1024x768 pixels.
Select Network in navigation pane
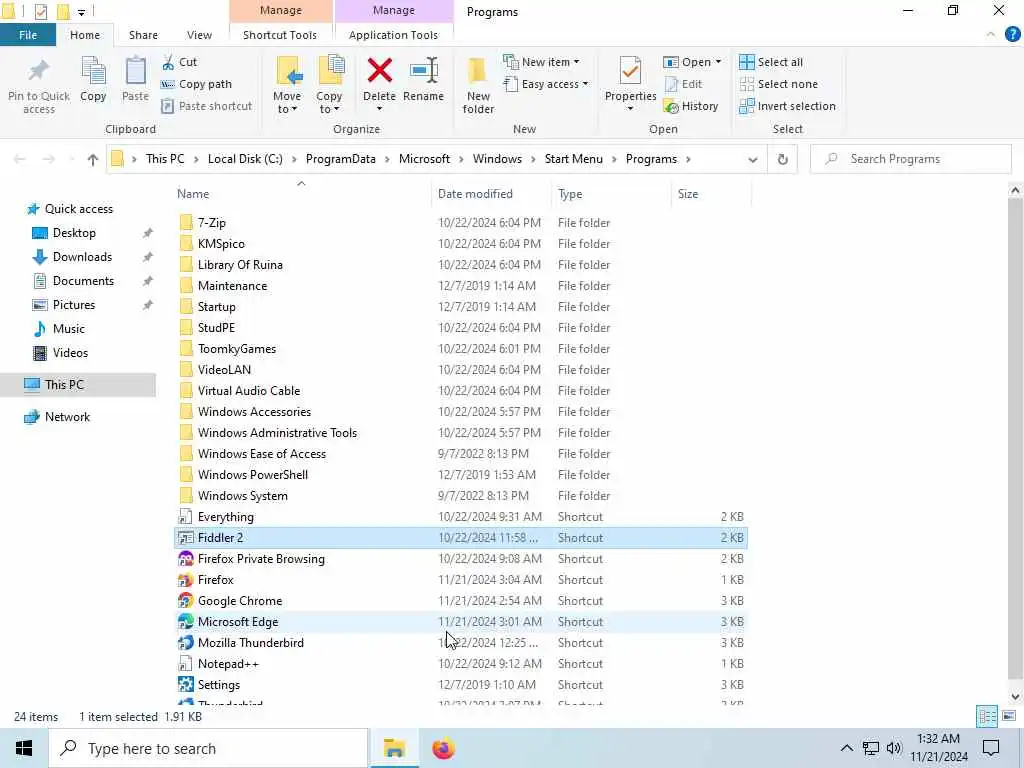tap(67, 417)
